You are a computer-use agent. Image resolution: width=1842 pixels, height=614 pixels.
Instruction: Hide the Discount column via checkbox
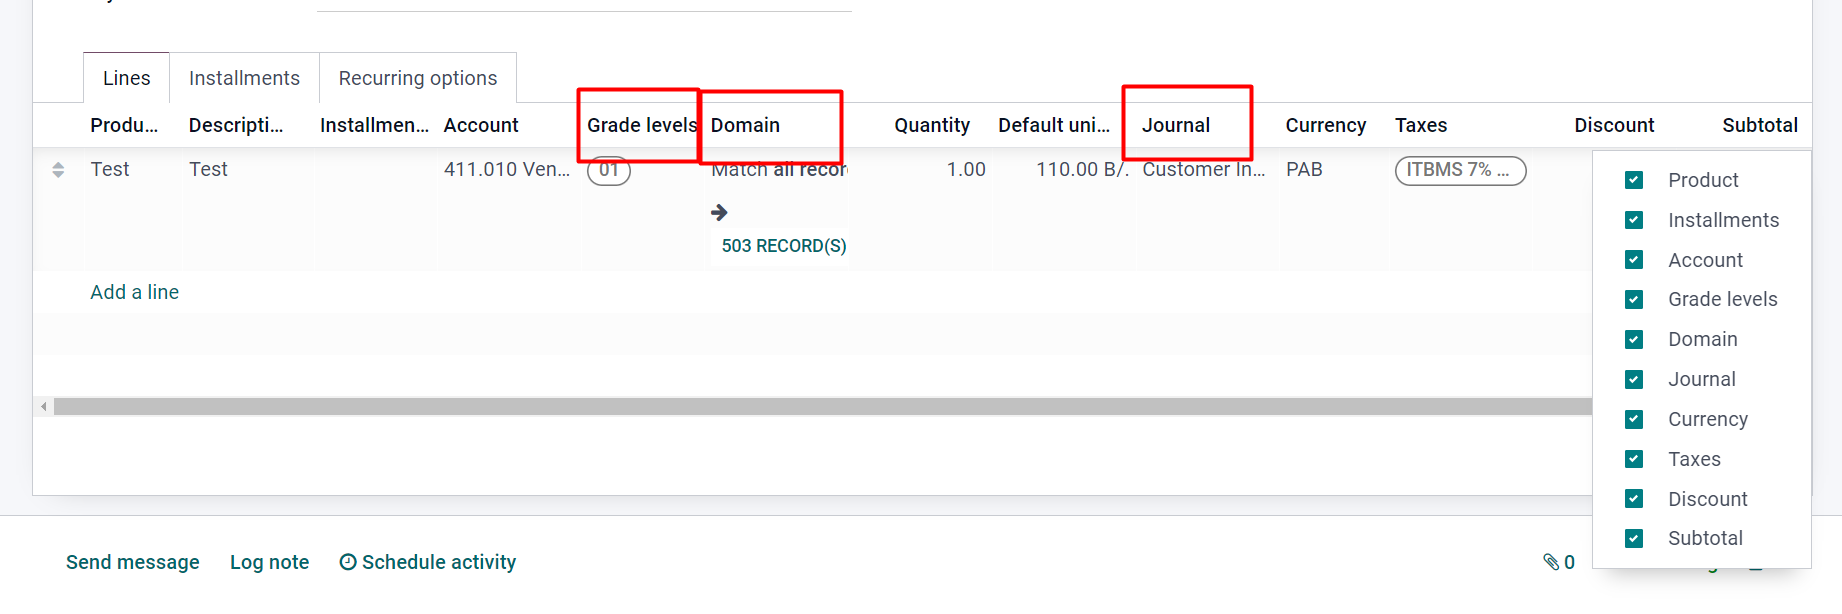point(1634,499)
